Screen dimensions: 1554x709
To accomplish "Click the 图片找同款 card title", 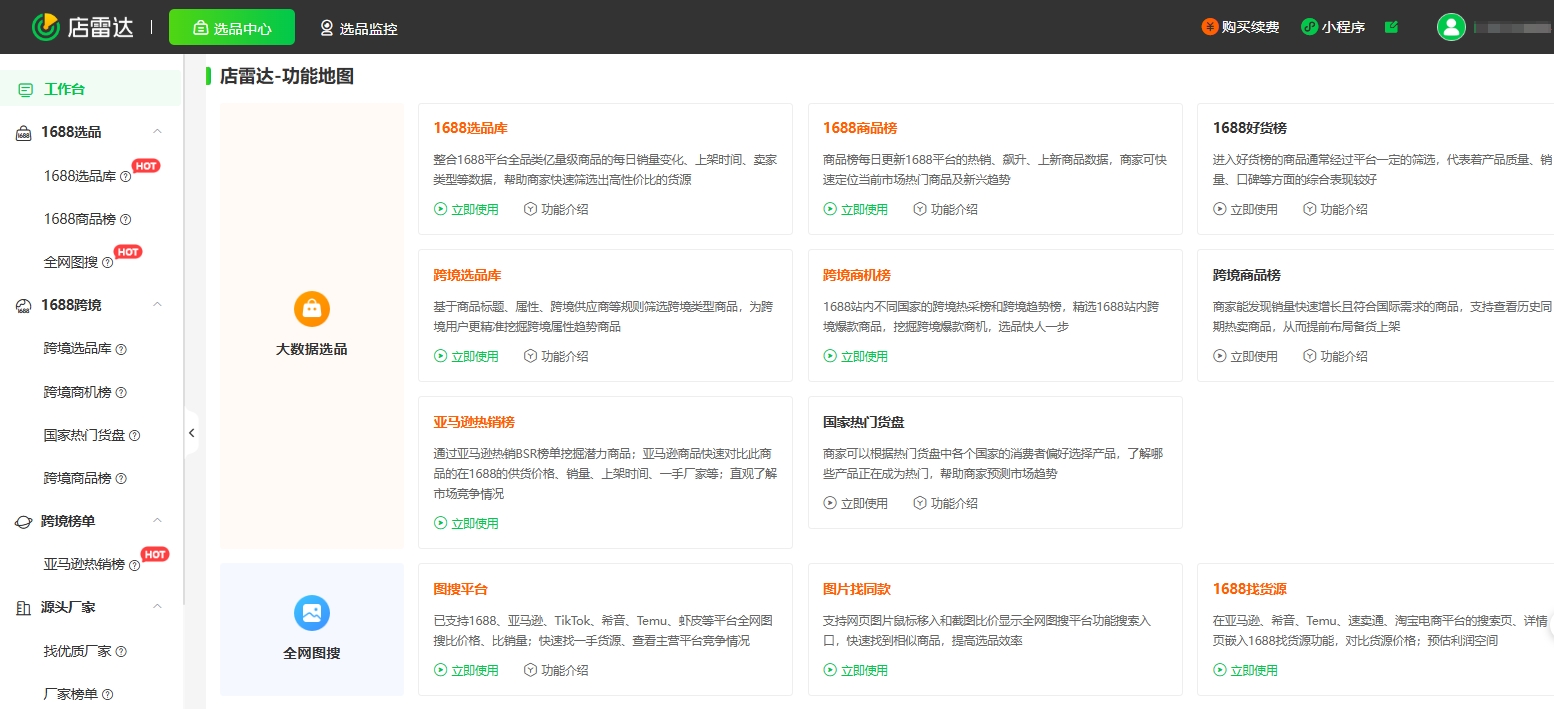I will pyautogui.click(x=857, y=589).
